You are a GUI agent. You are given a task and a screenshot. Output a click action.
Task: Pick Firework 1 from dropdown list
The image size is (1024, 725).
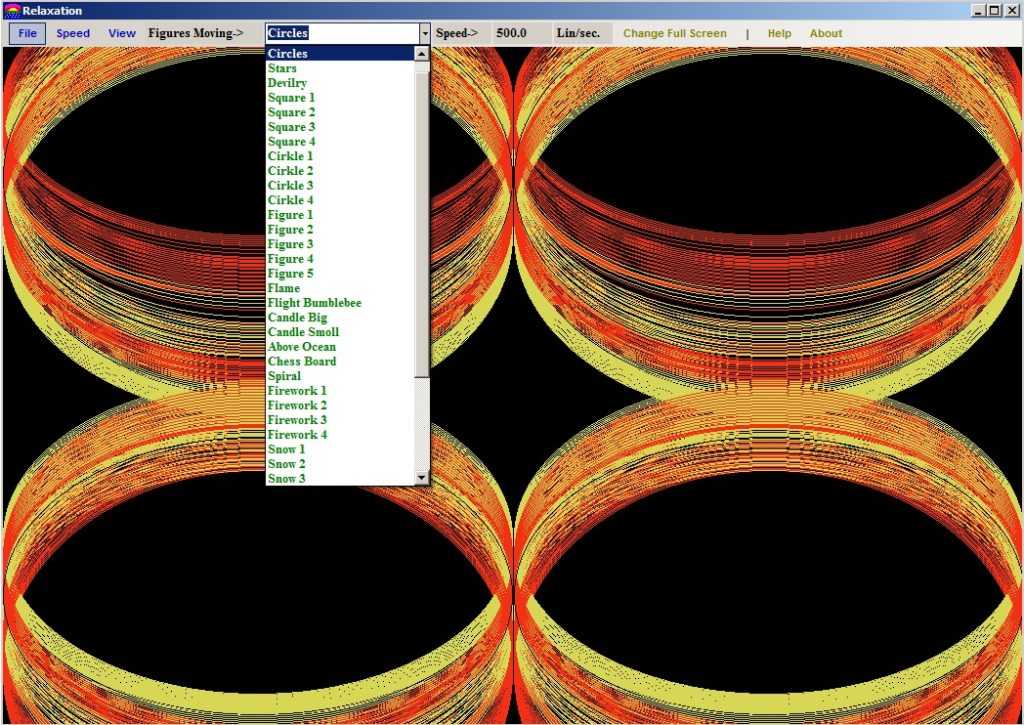[297, 391]
